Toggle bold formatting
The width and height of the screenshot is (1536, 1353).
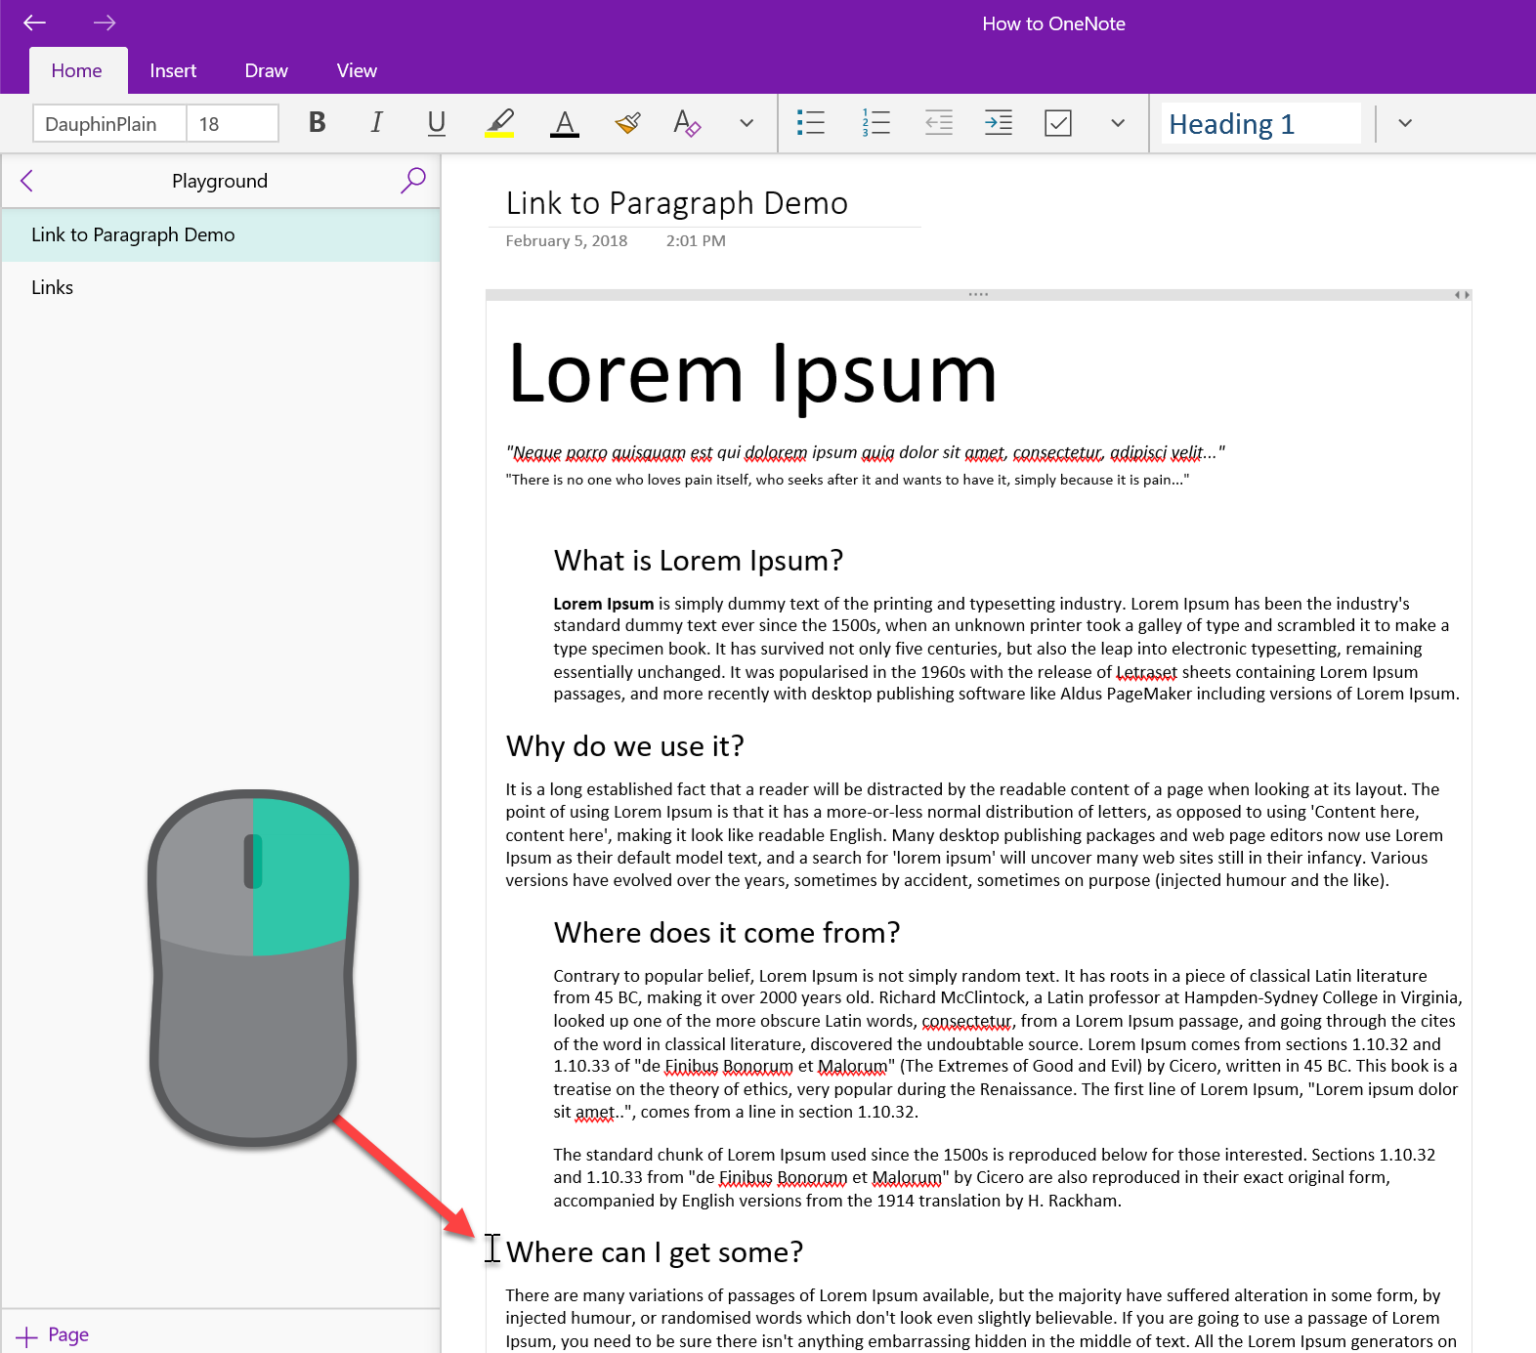316,122
